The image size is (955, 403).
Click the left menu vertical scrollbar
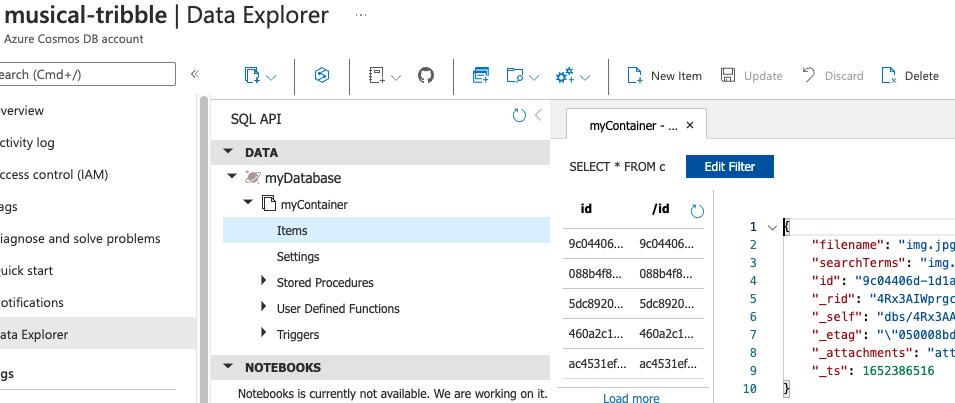(203, 248)
